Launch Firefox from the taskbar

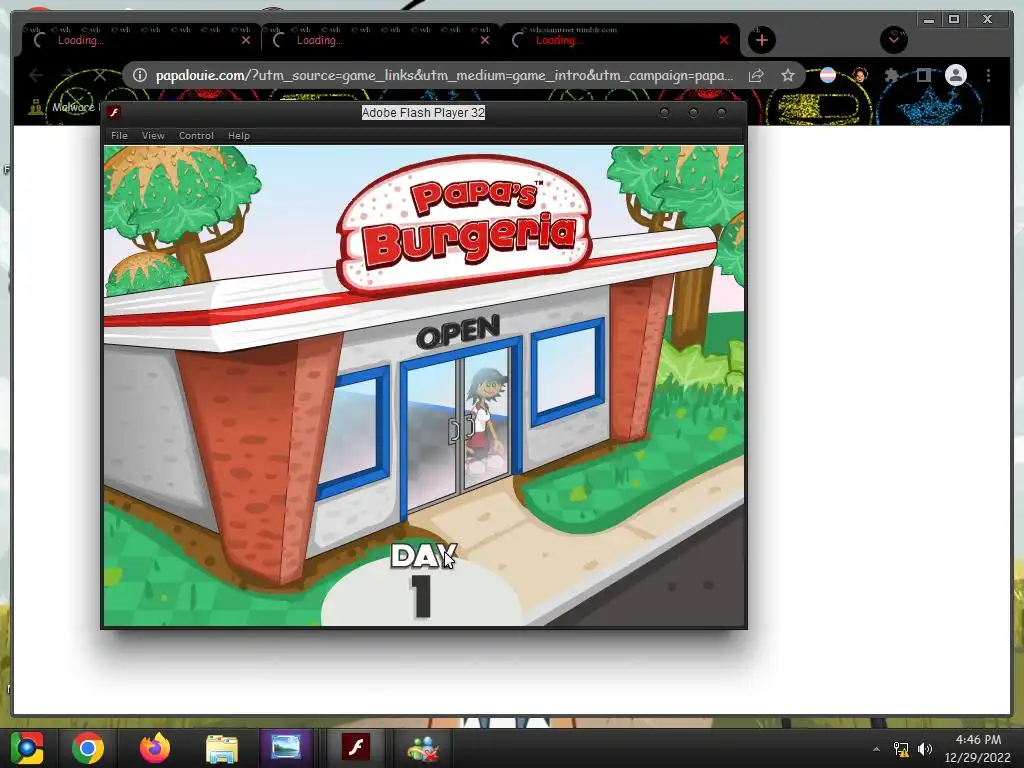pyautogui.click(x=155, y=748)
